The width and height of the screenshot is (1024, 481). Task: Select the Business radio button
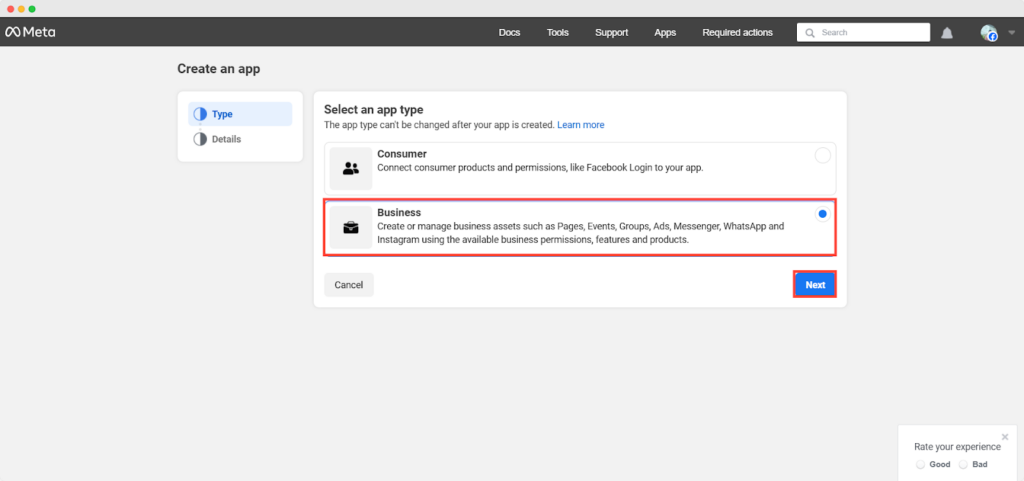coord(822,213)
